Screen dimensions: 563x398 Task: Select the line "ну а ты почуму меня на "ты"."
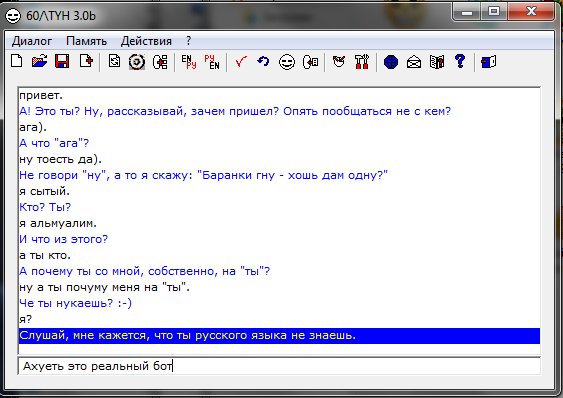(x=279, y=287)
